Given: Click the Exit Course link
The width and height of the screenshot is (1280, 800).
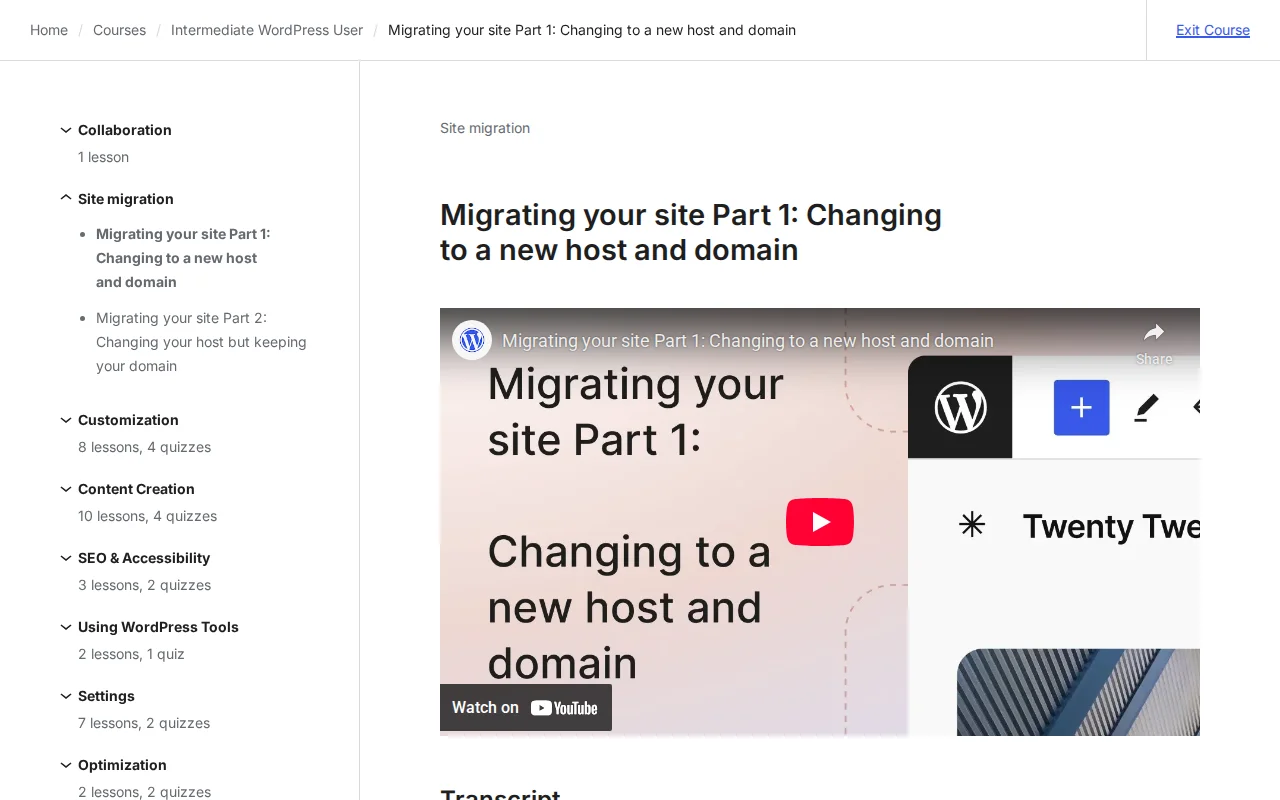Looking at the screenshot, I should (1213, 30).
